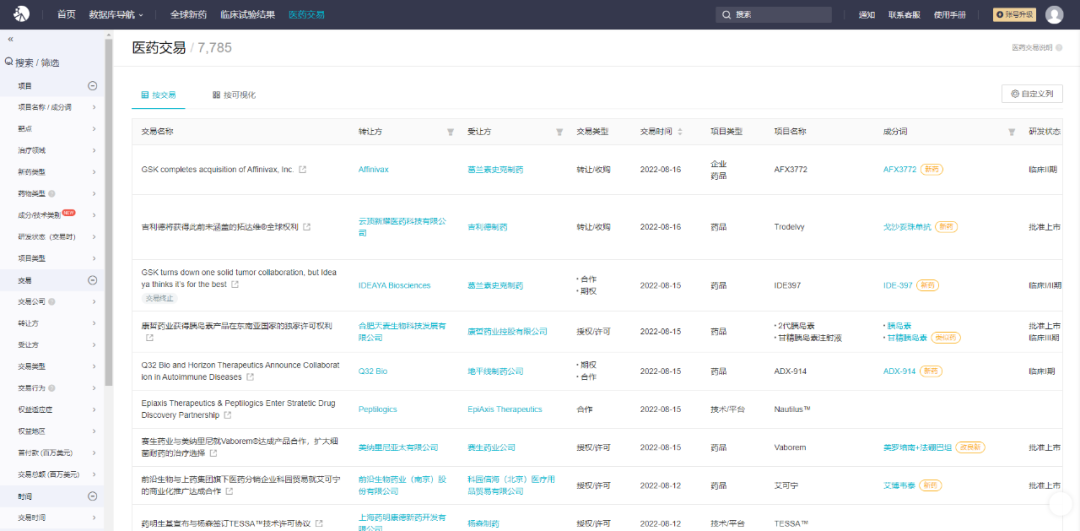Click the search magnifier icon in the header
This screenshot has width=1080, height=531.
(727, 14)
